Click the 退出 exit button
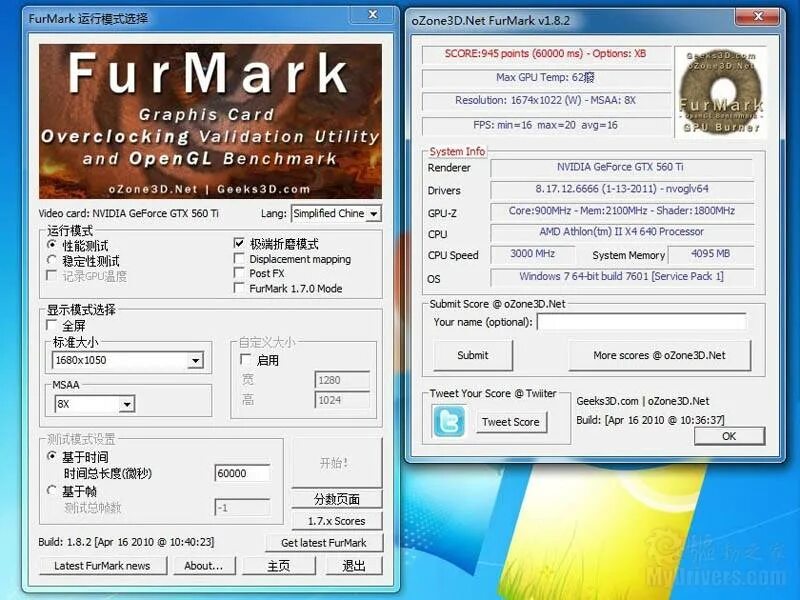The height and width of the screenshot is (600, 800). click(x=354, y=566)
